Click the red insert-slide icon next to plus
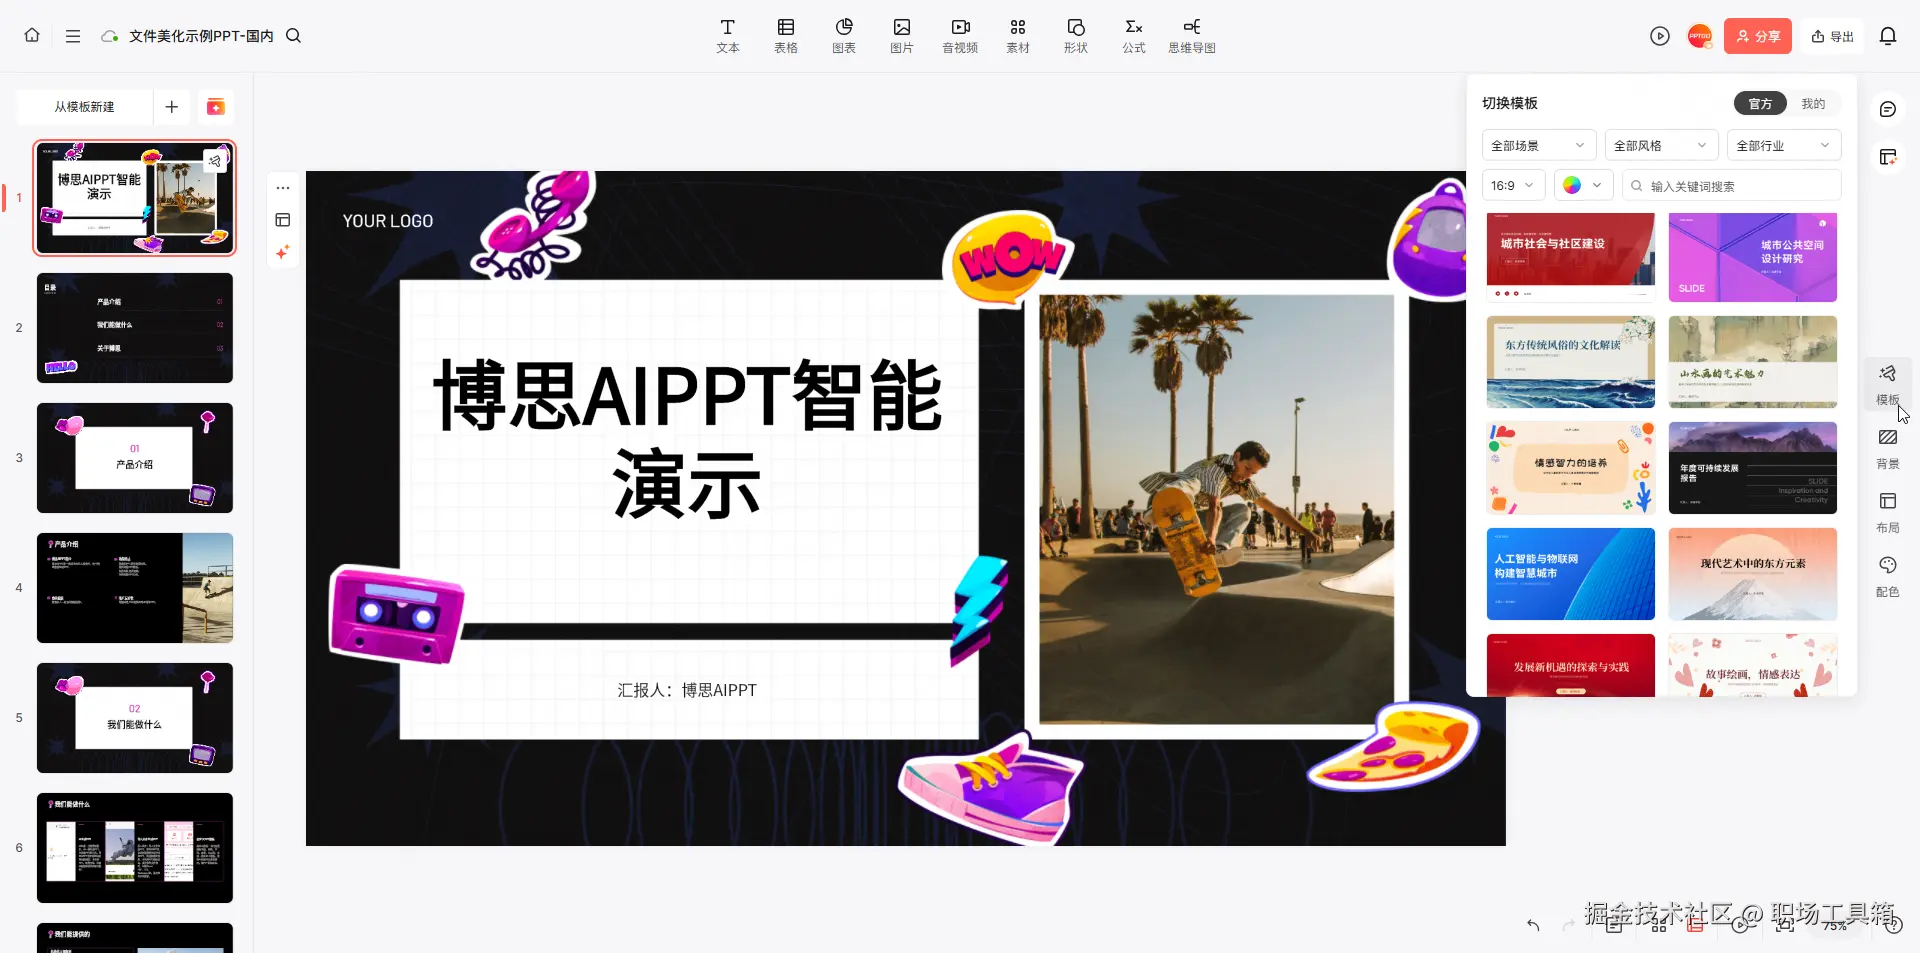The height and width of the screenshot is (953, 1920). pyautogui.click(x=215, y=107)
